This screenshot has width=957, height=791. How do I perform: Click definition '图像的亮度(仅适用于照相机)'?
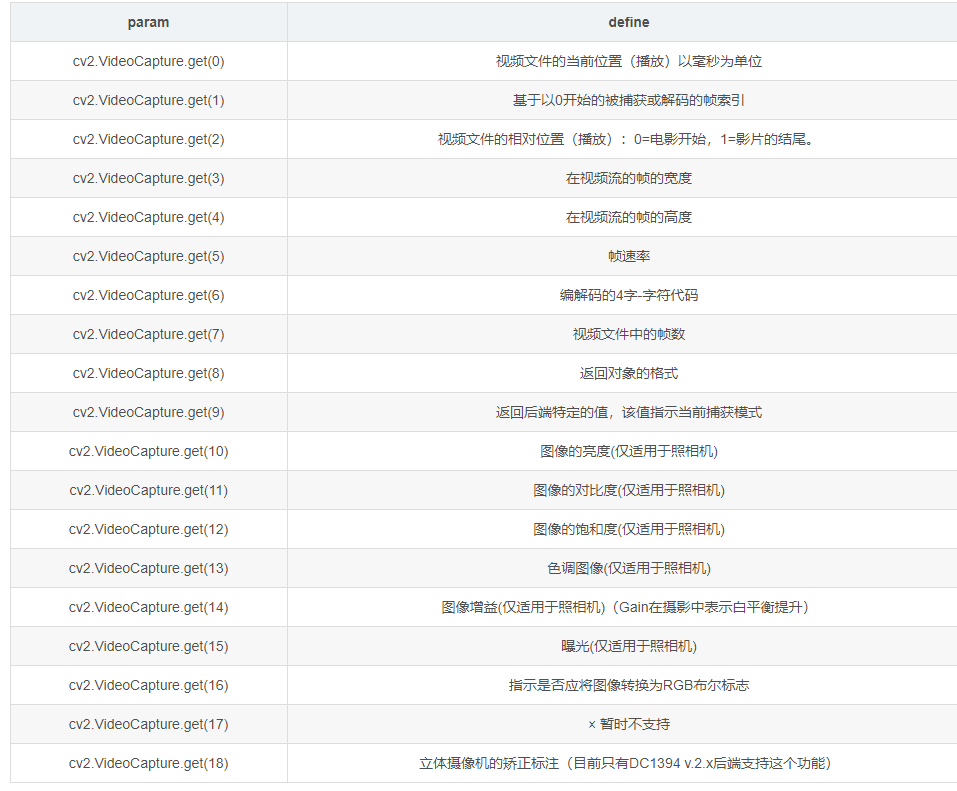point(629,452)
